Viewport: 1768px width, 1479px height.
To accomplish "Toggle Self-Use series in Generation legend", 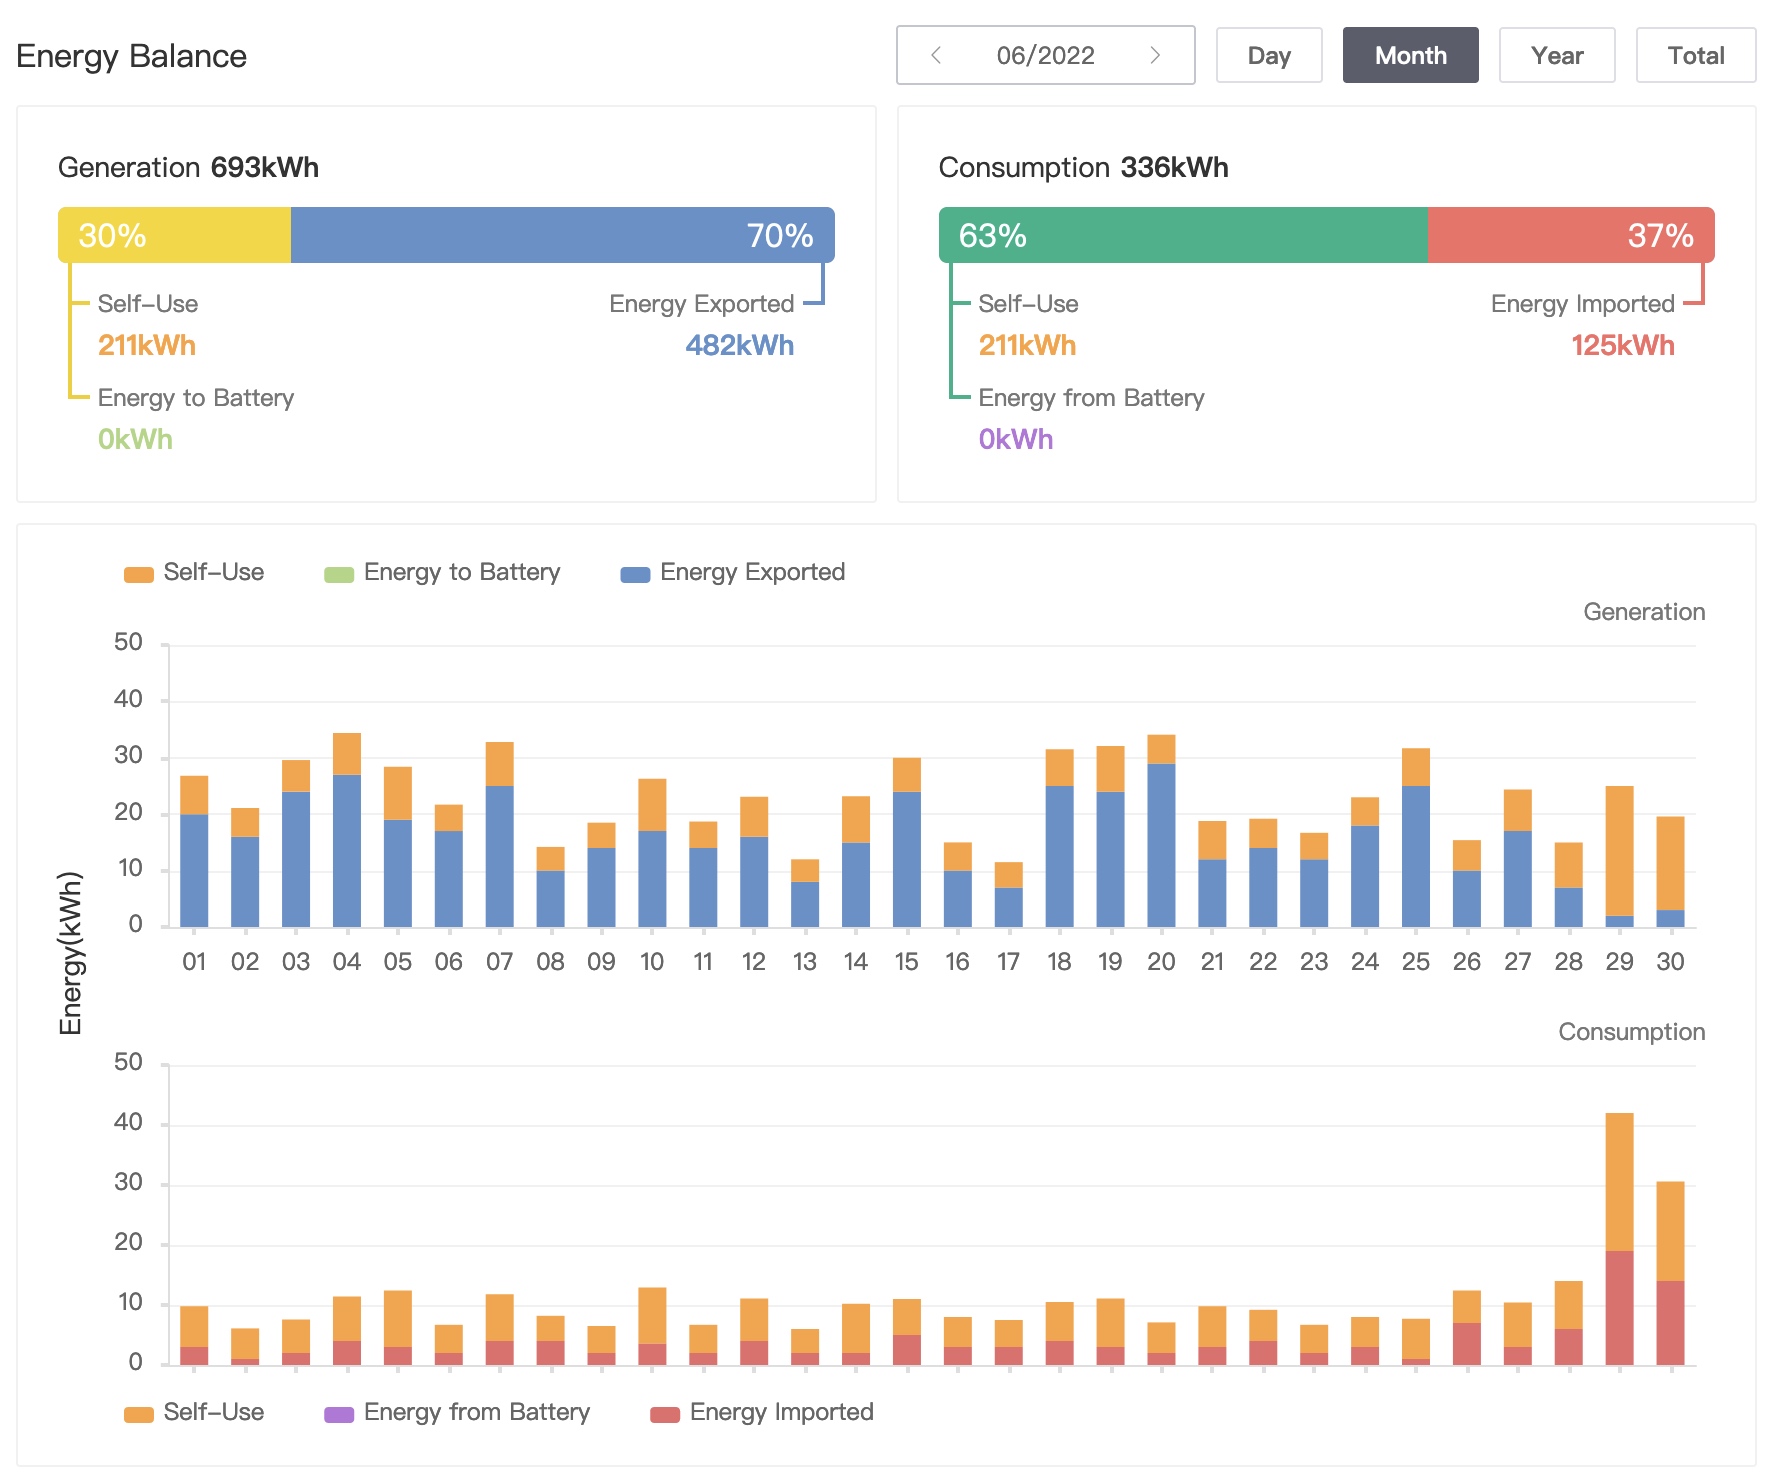I will 194,573.
